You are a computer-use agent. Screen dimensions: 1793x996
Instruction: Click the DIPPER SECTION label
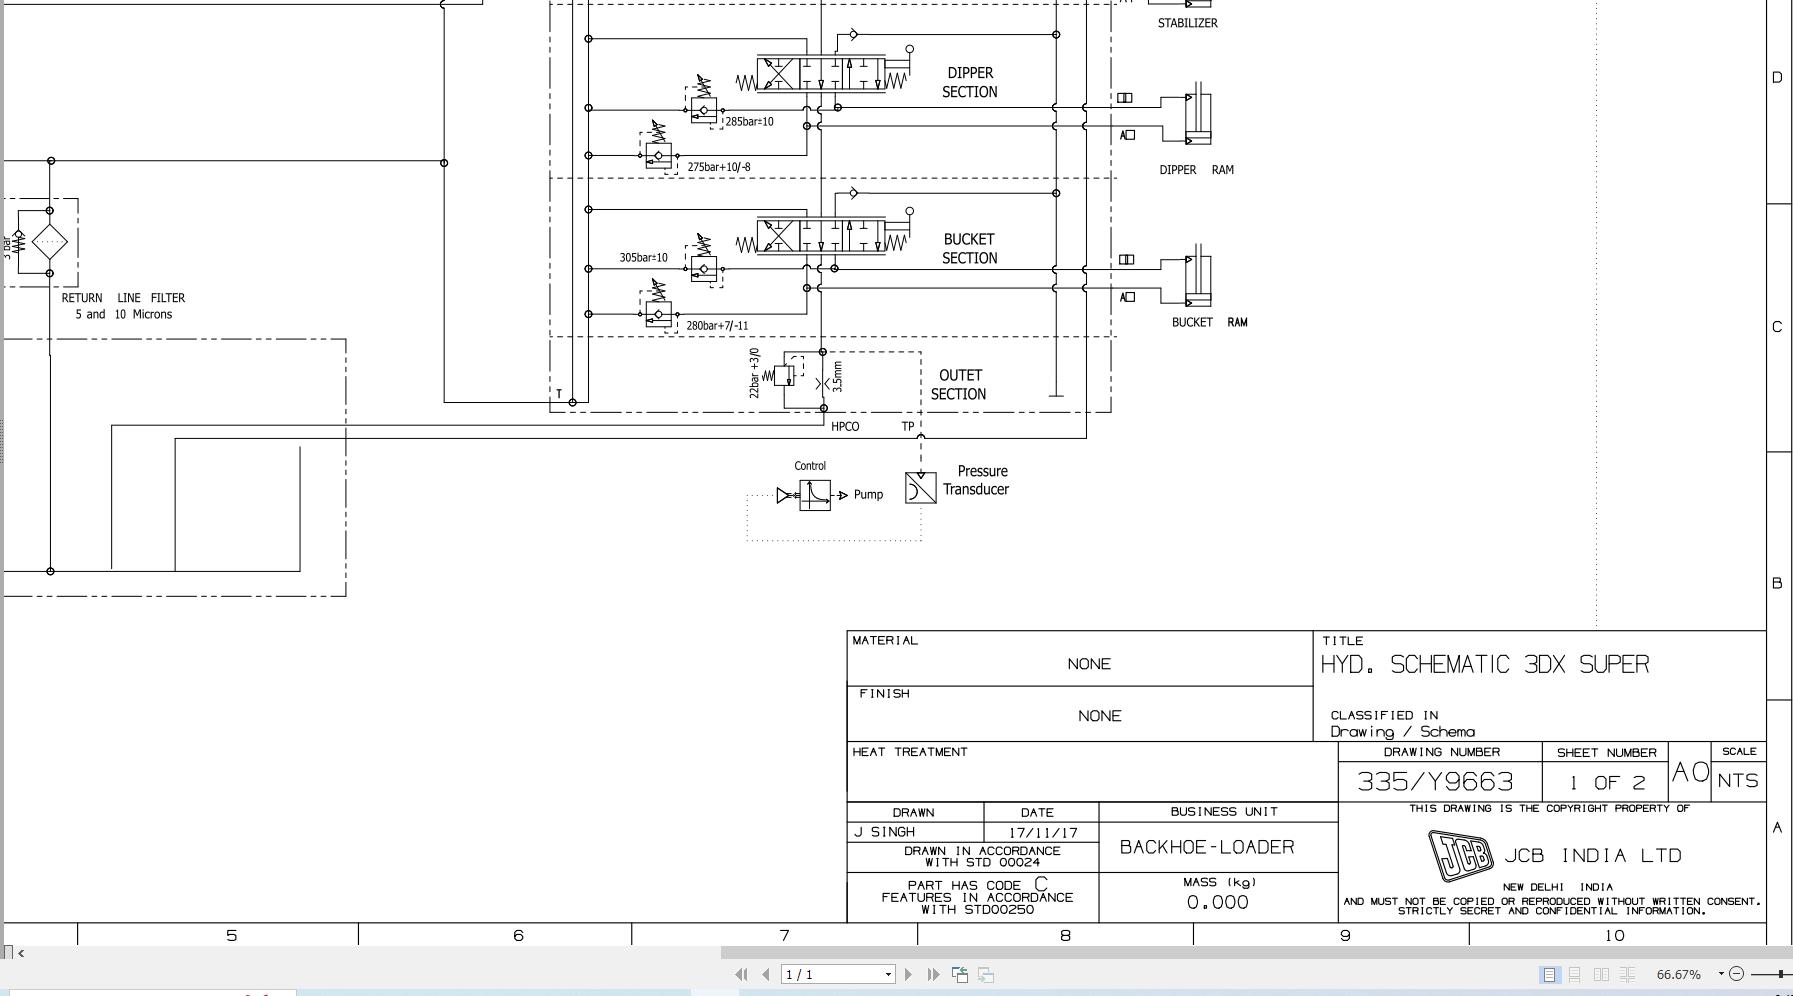pos(969,82)
